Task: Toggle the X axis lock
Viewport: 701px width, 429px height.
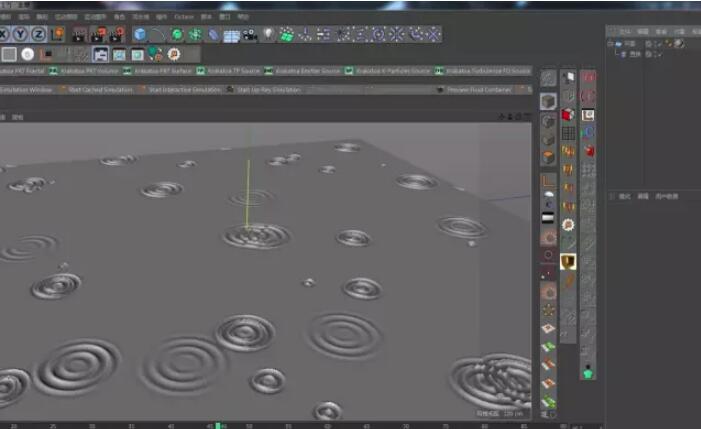Action: [8, 34]
